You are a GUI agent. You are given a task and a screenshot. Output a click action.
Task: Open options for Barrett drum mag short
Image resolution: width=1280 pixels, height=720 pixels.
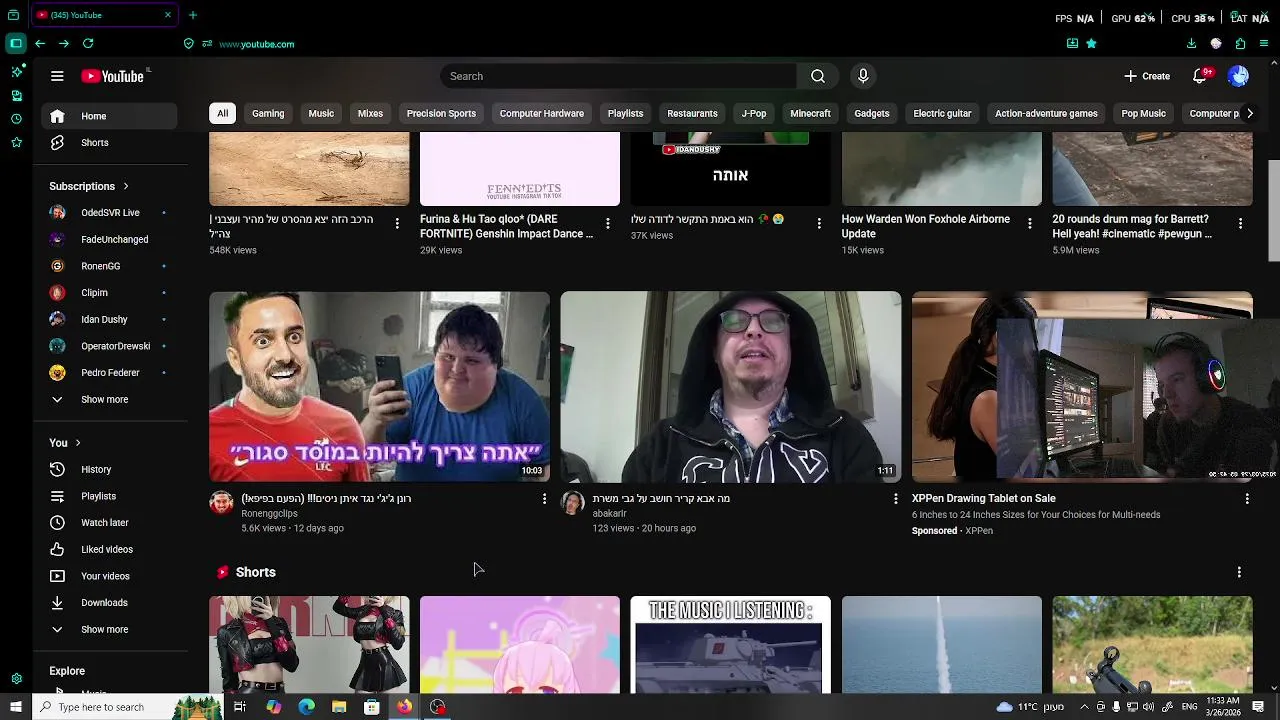click(x=1240, y=223)
